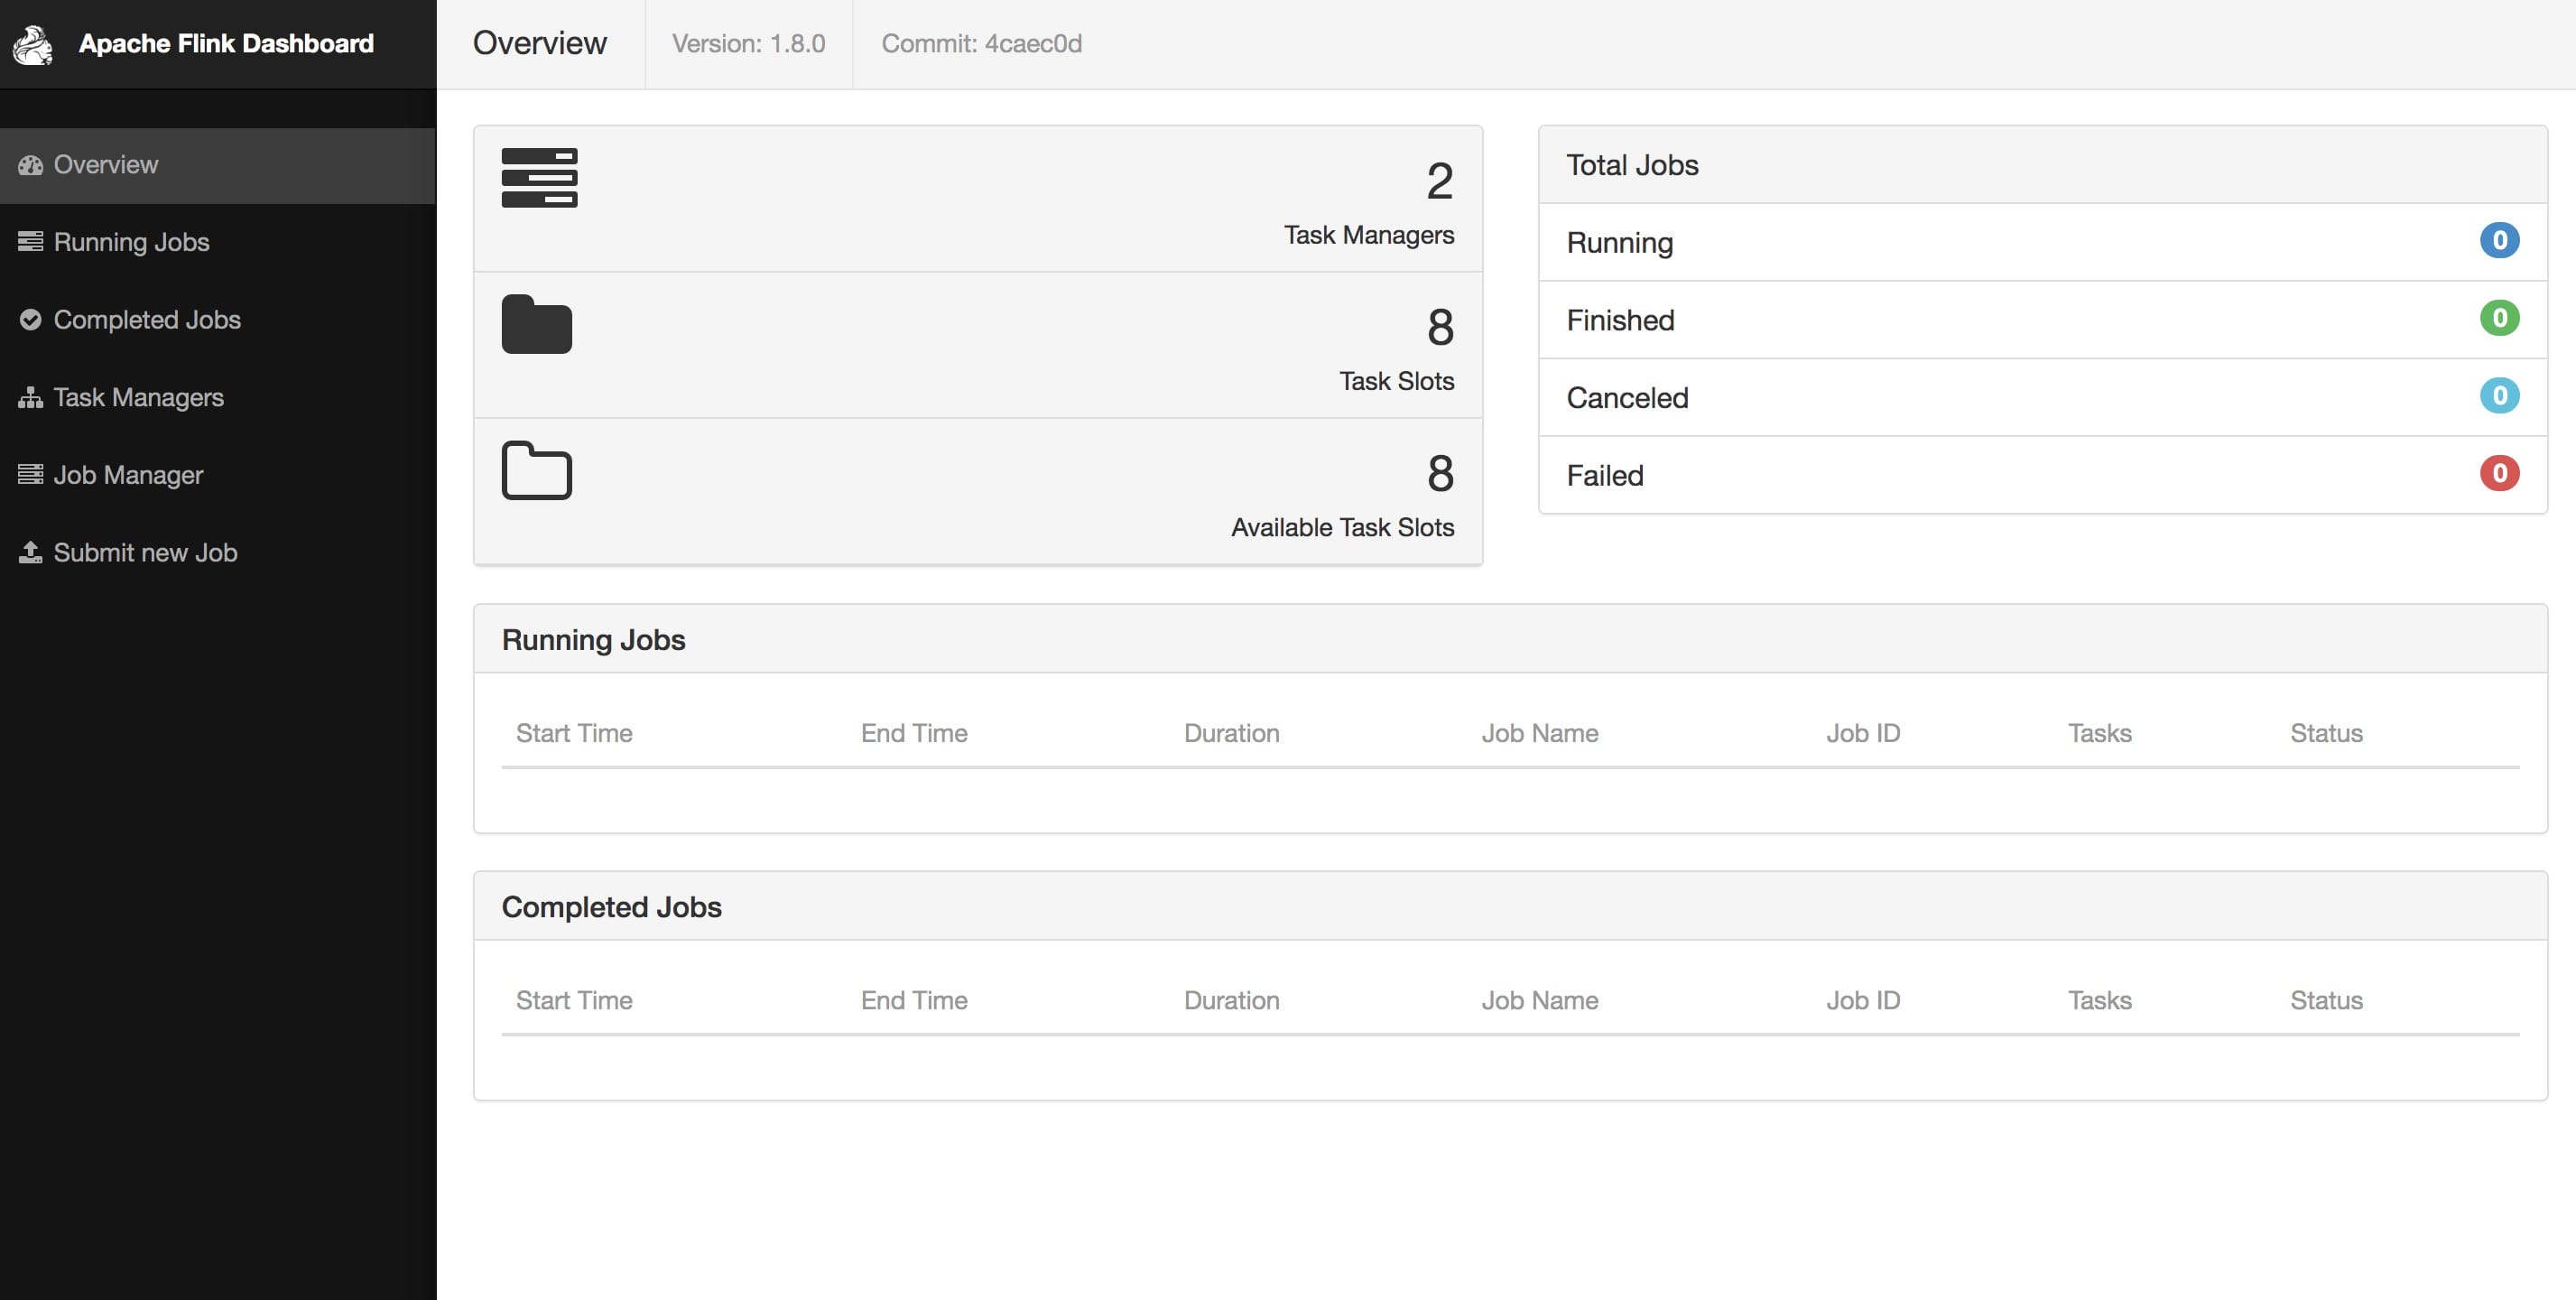
Task: Click Job Name column in Completed Jobs table
Action: click(x=1540, y=1001)
